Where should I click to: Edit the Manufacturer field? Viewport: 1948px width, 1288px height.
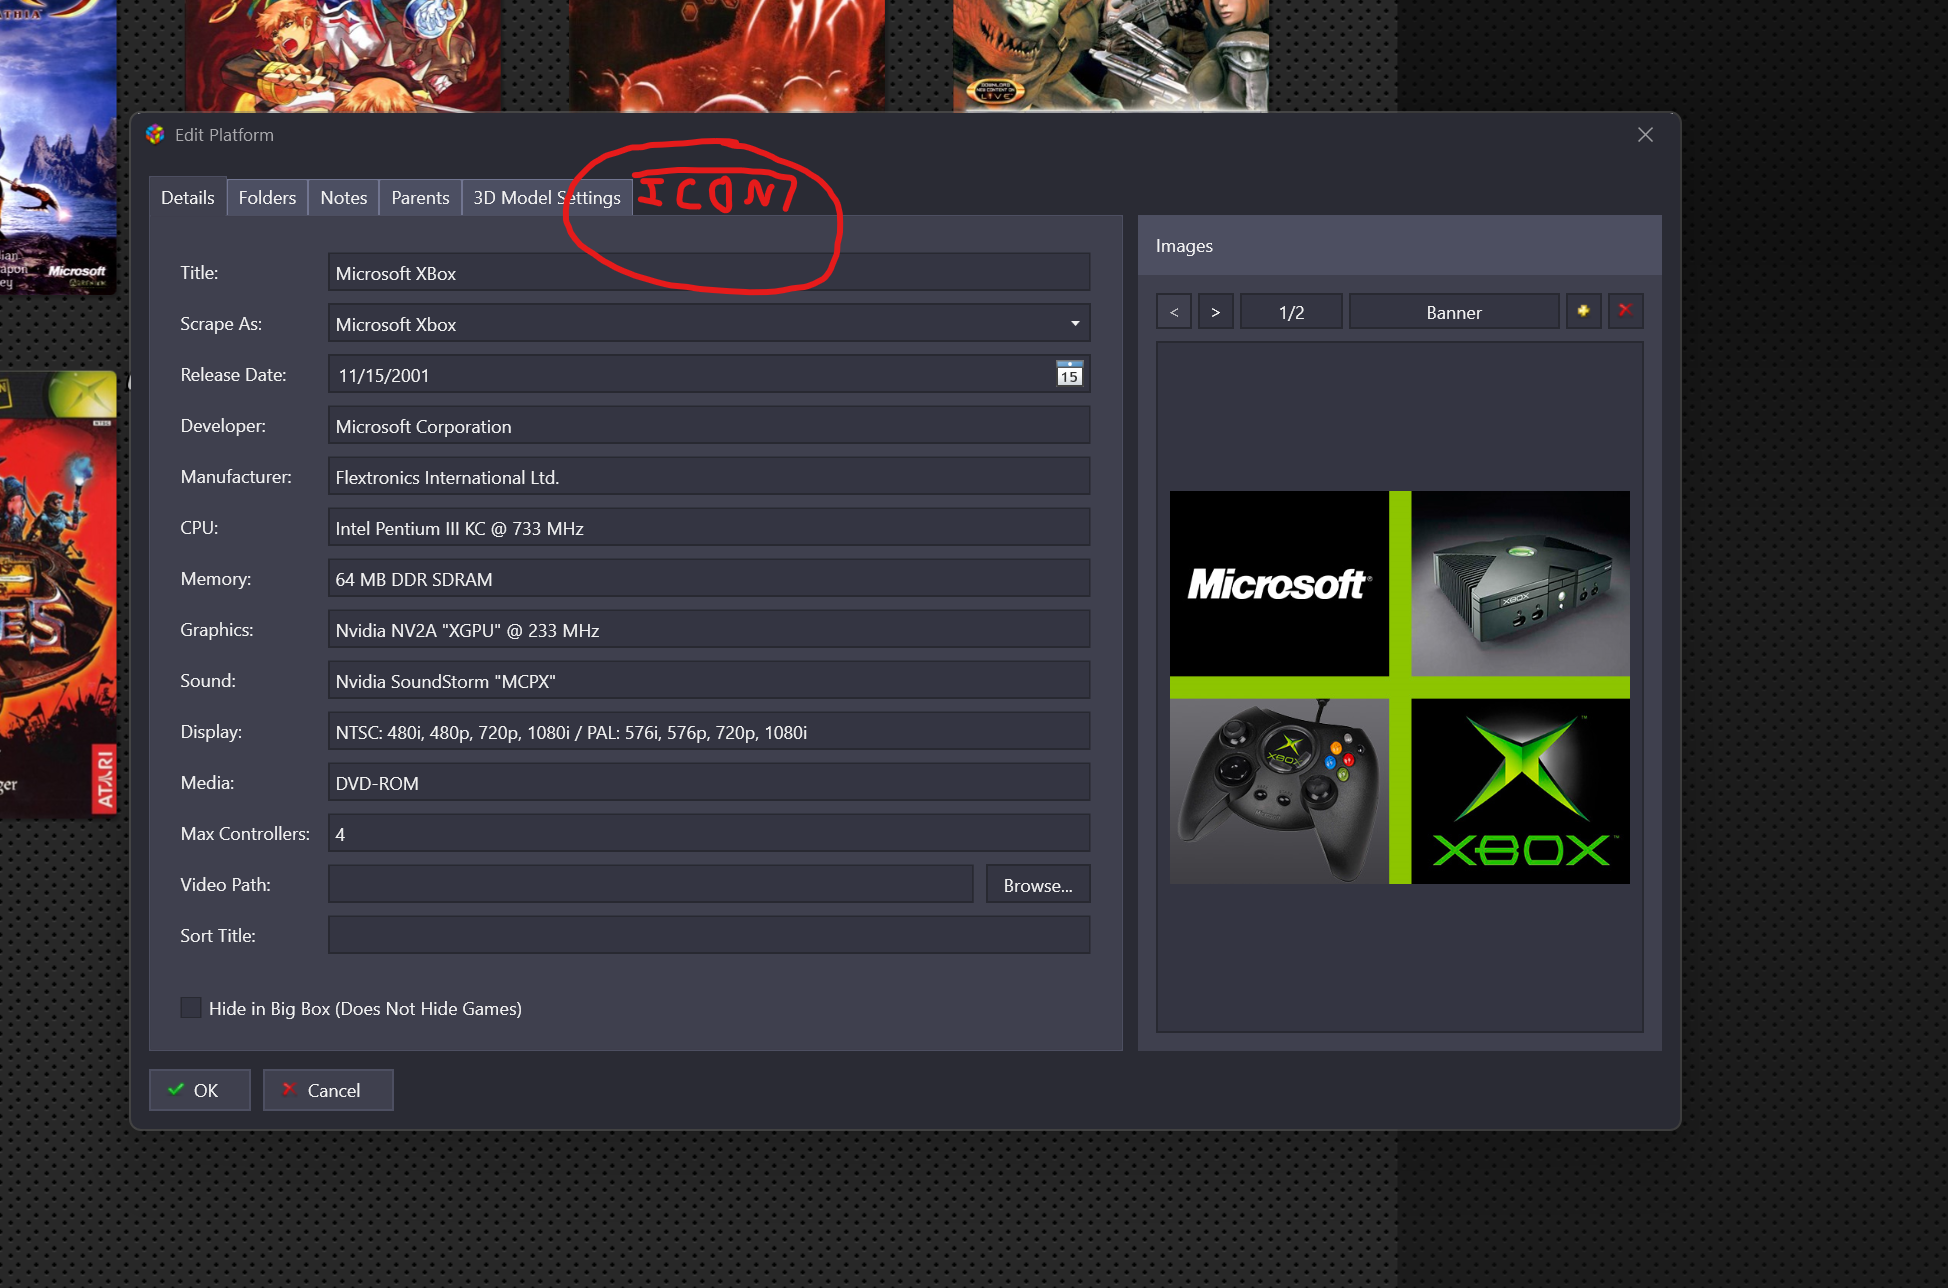(709, 477)
